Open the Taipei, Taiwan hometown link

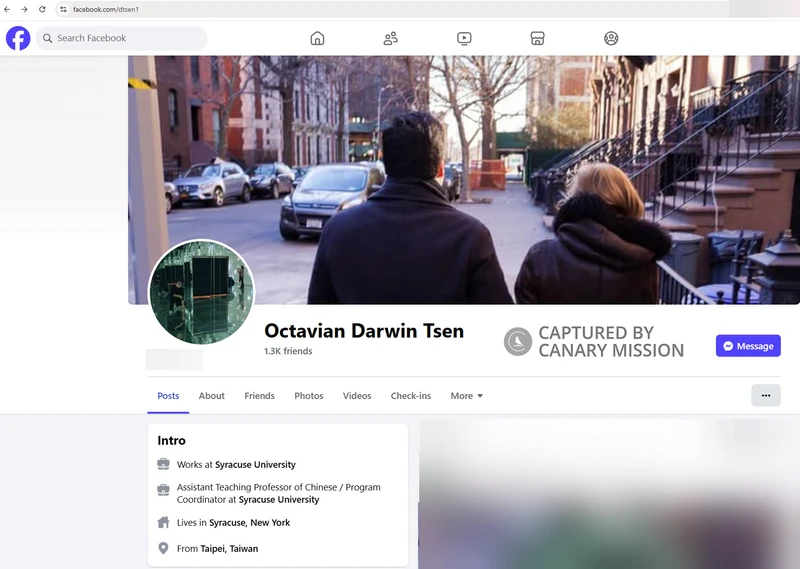click(x=229, y=549)
